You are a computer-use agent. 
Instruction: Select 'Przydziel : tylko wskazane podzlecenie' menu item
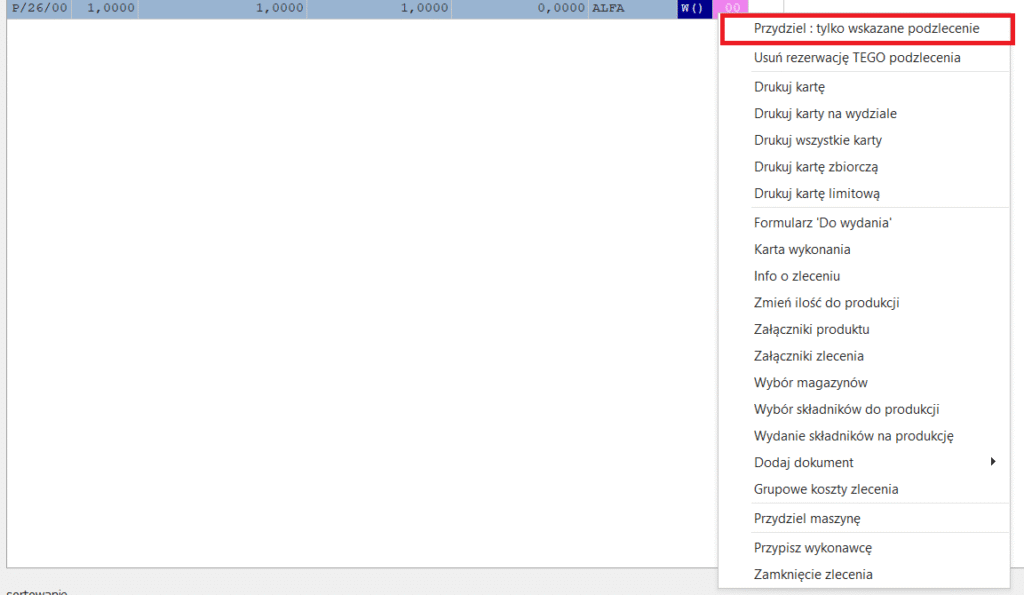click(x=866, y=29)
